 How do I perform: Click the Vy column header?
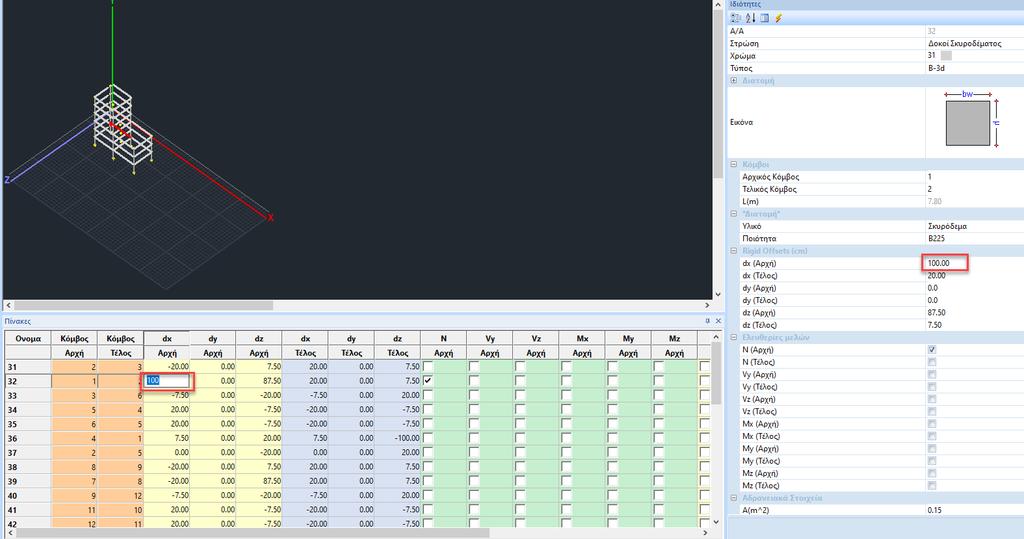(490, 338)
